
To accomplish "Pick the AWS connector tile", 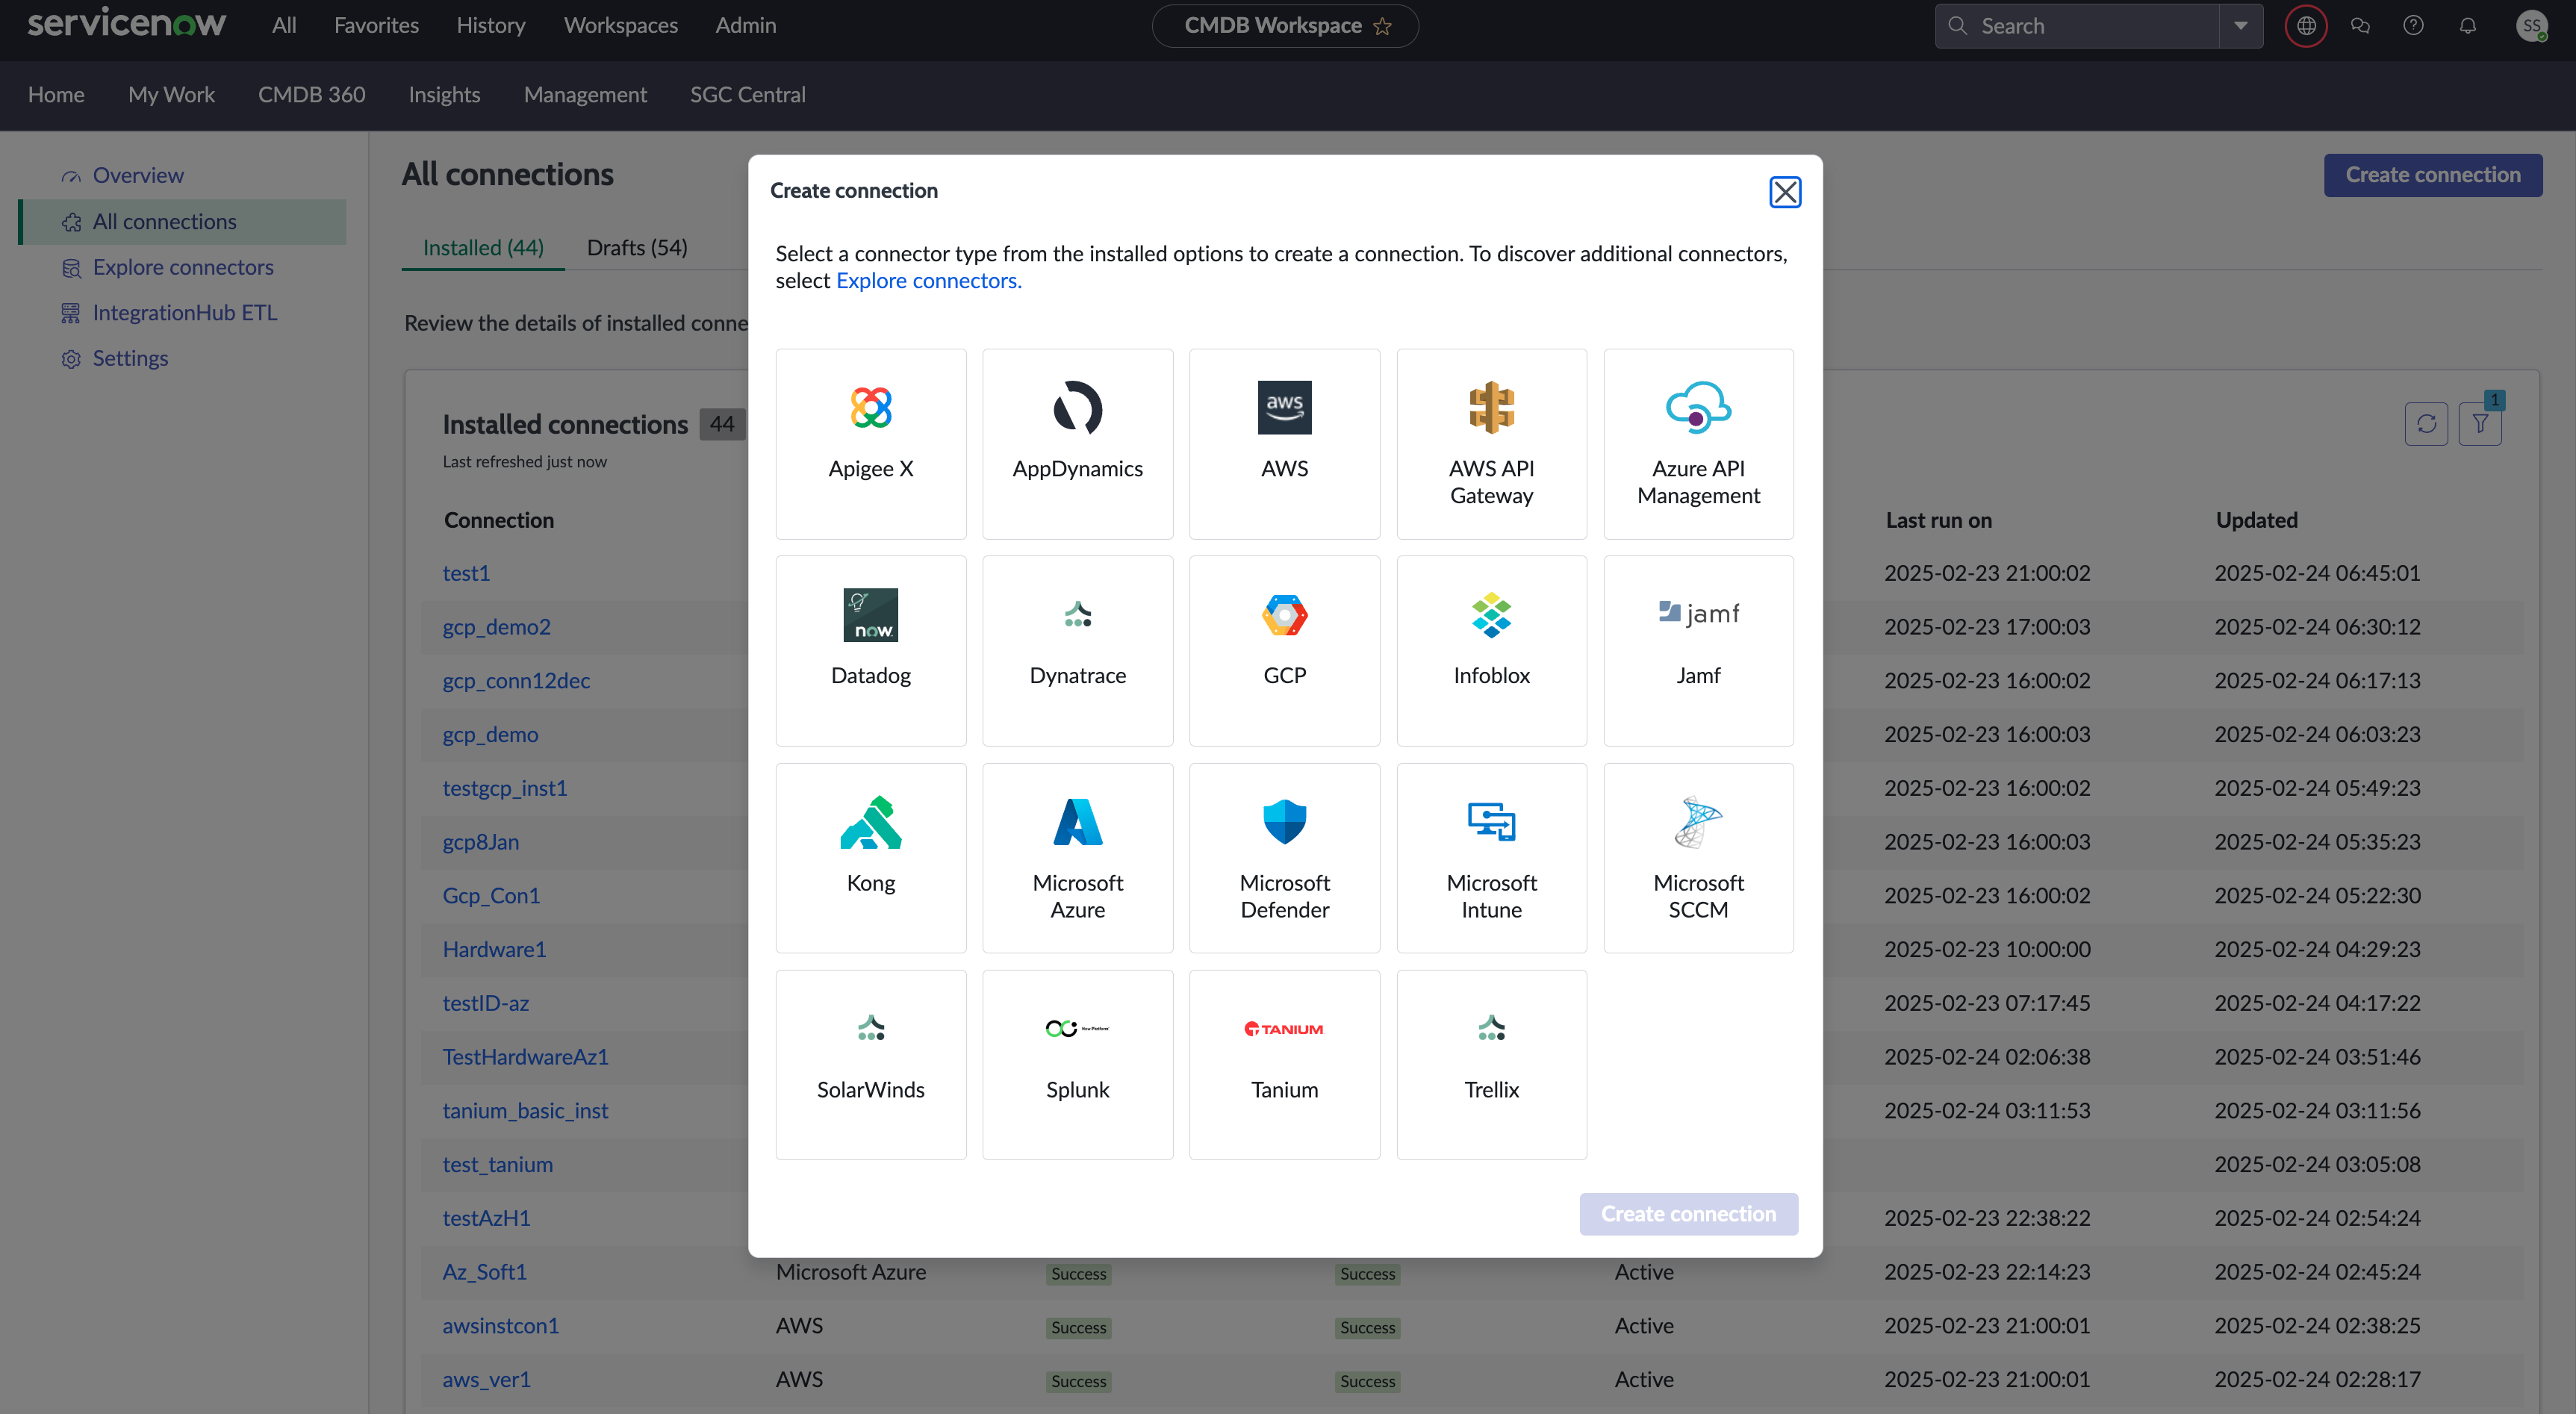I will coord(1284,443).
